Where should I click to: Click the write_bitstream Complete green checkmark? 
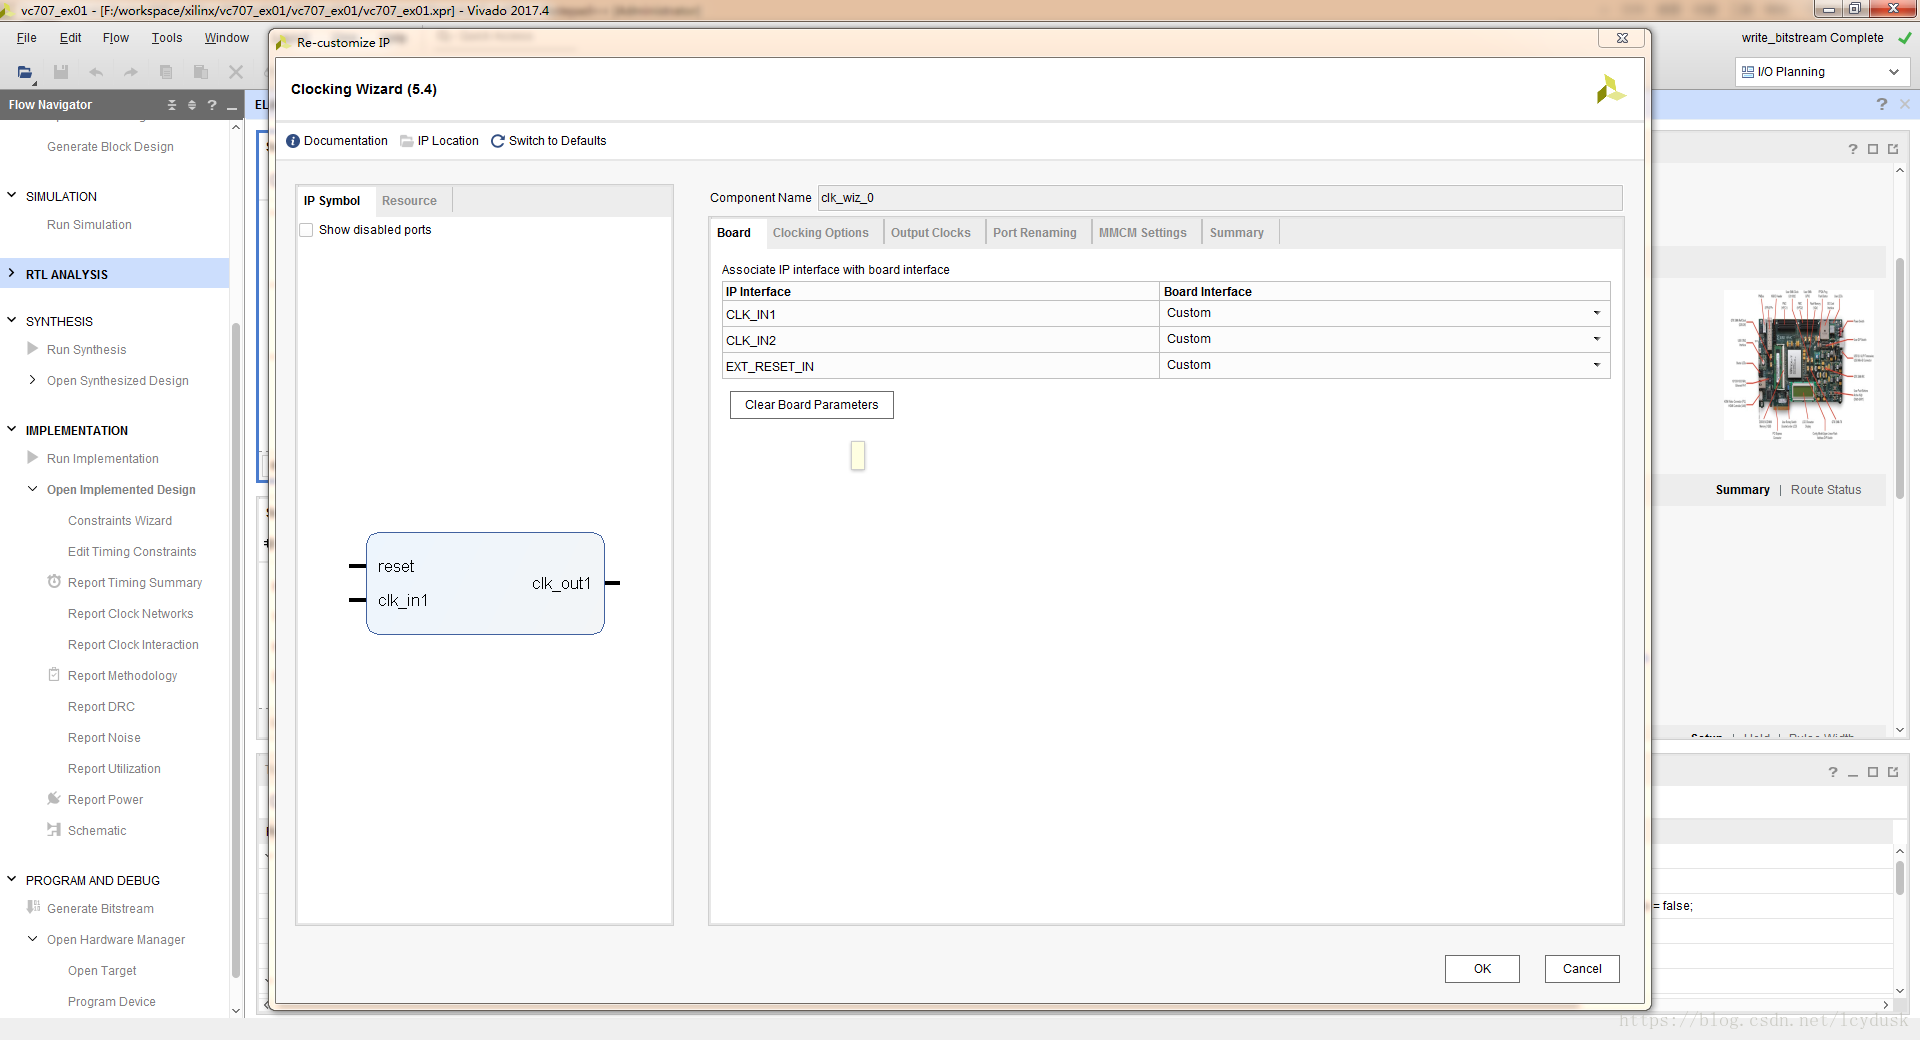pyautogui.click(x=1904, y=38)
